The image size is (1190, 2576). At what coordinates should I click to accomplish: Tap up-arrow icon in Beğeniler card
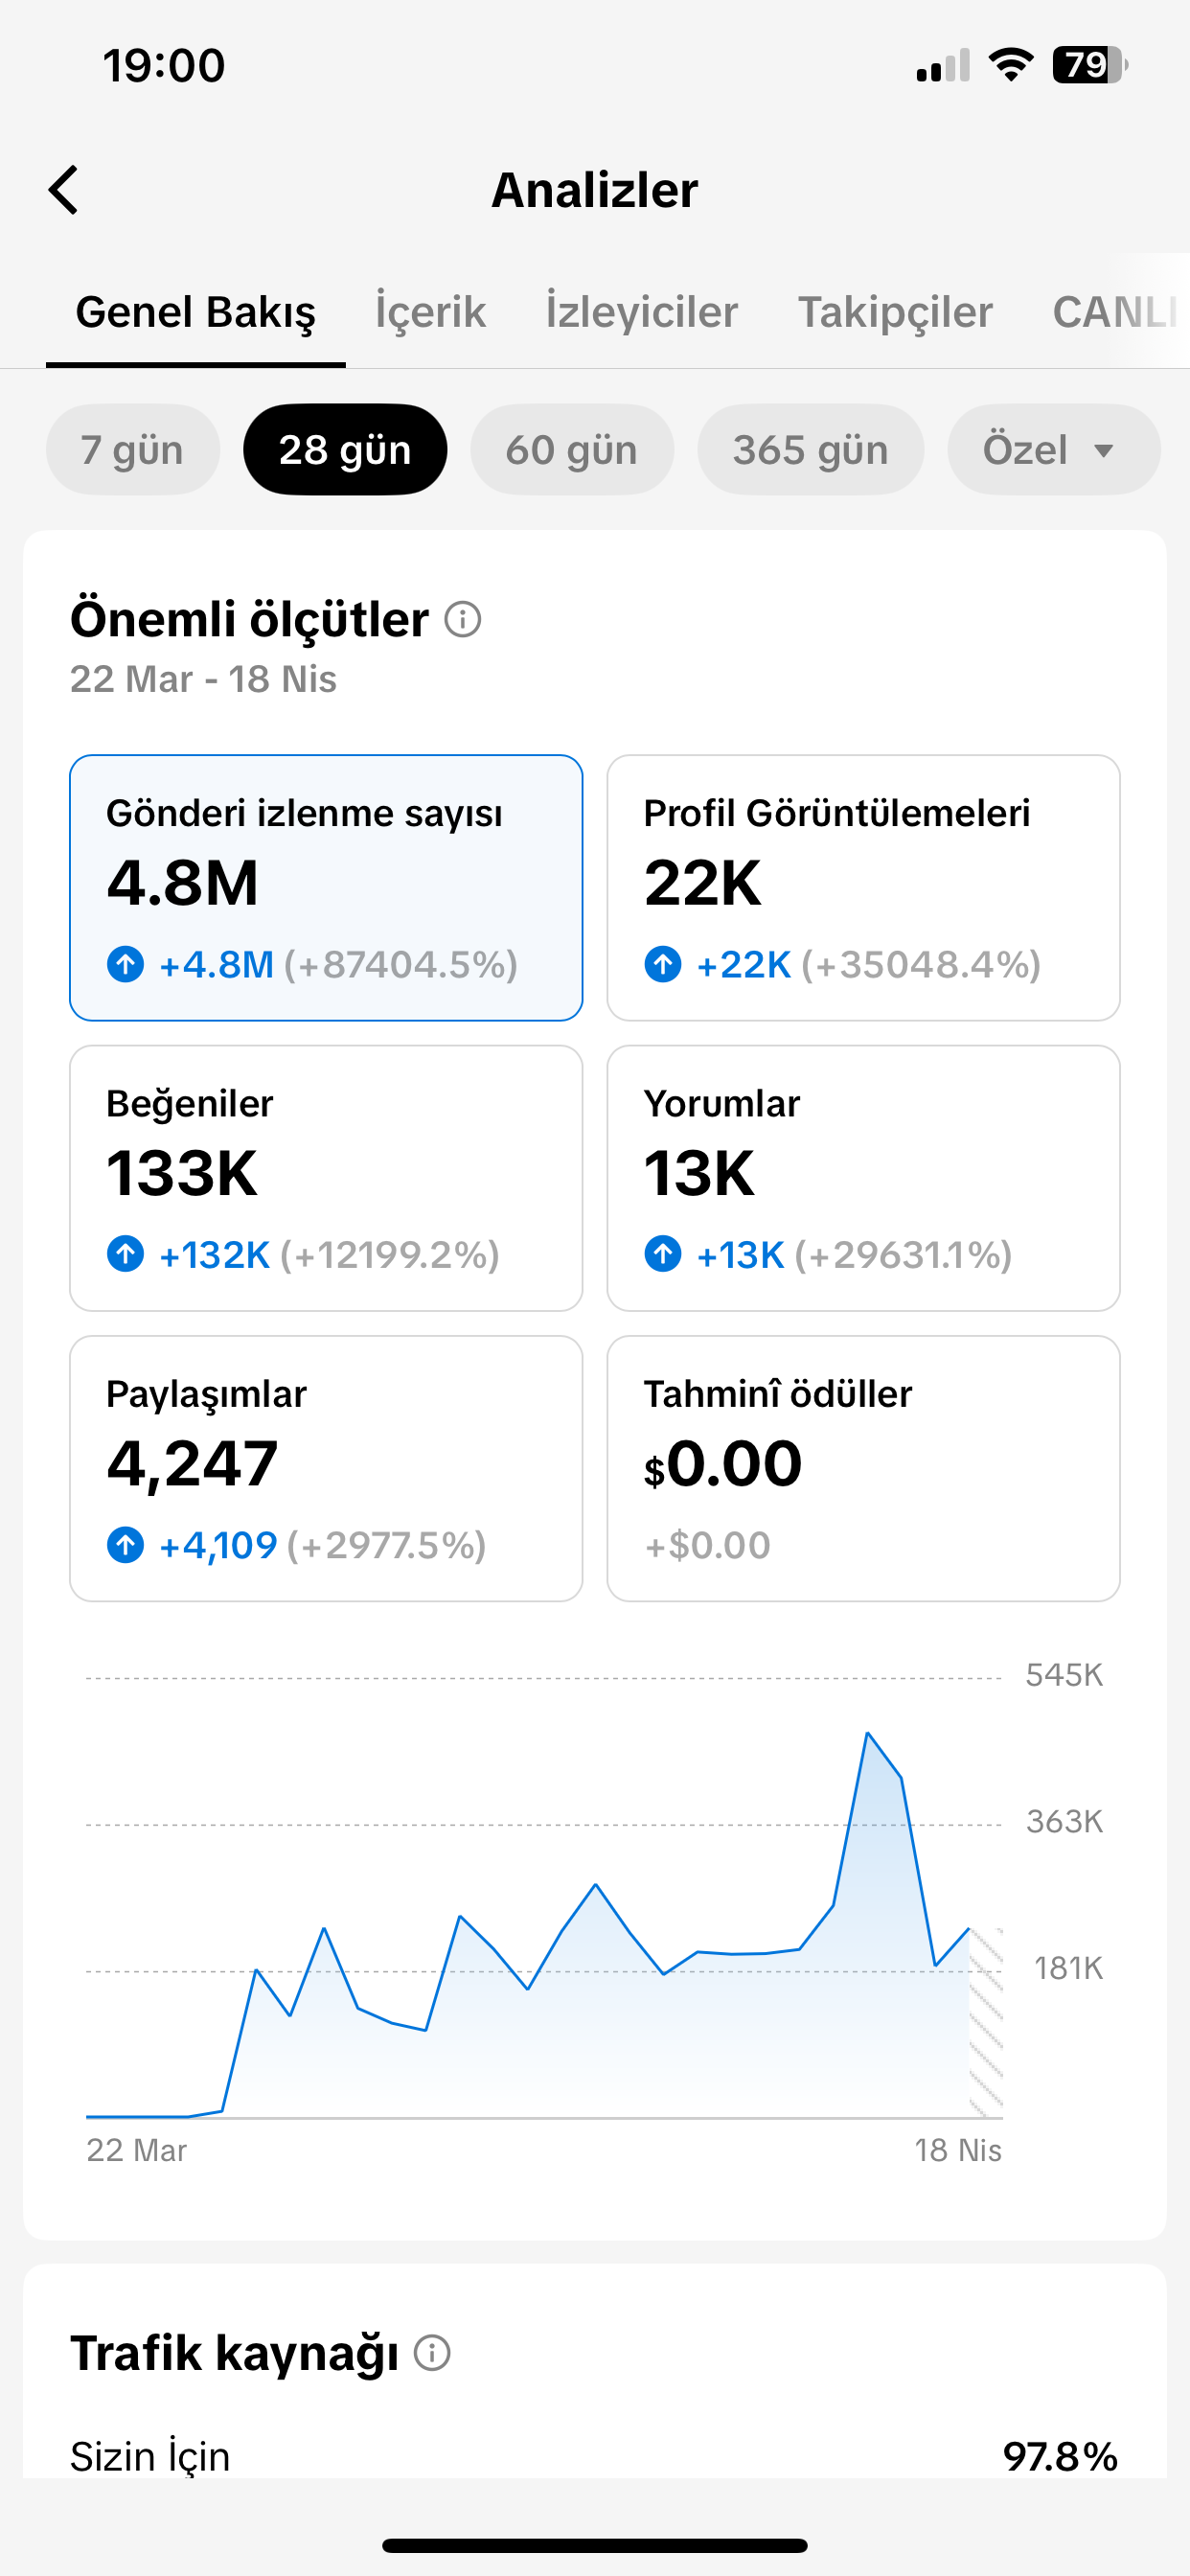[x=125, y=1254]
